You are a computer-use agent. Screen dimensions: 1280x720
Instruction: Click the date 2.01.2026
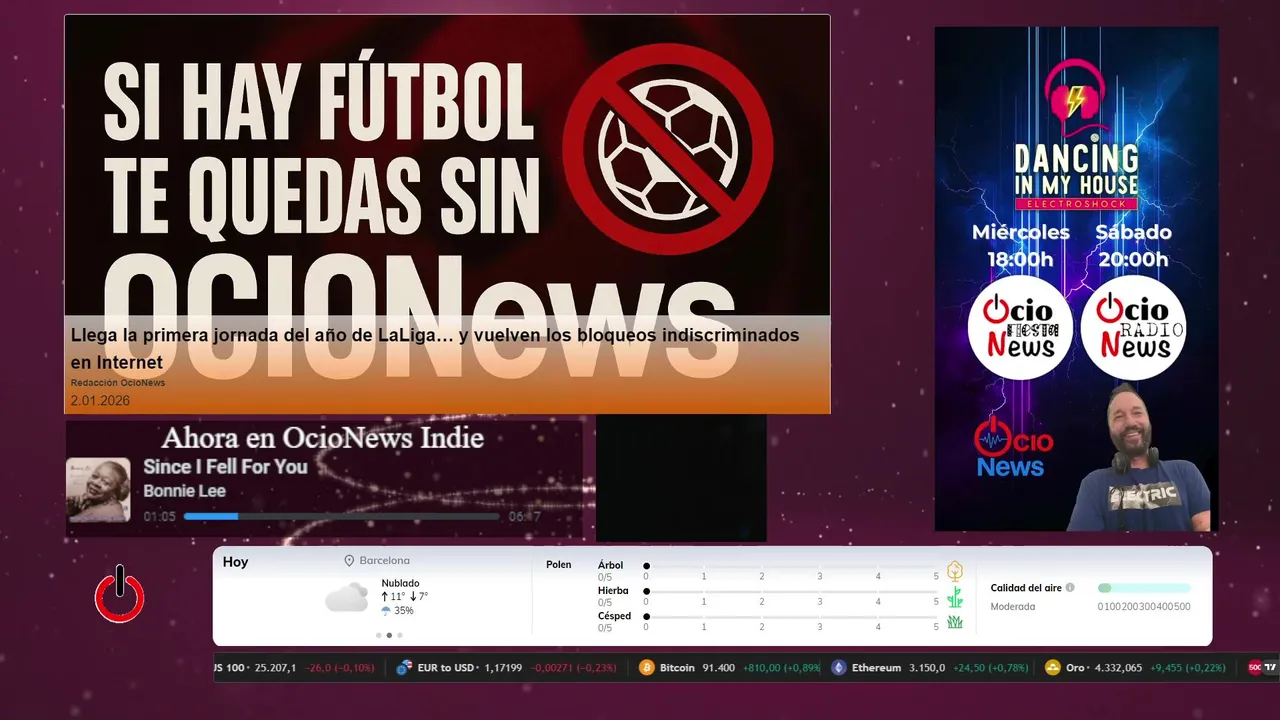(100, 401)
